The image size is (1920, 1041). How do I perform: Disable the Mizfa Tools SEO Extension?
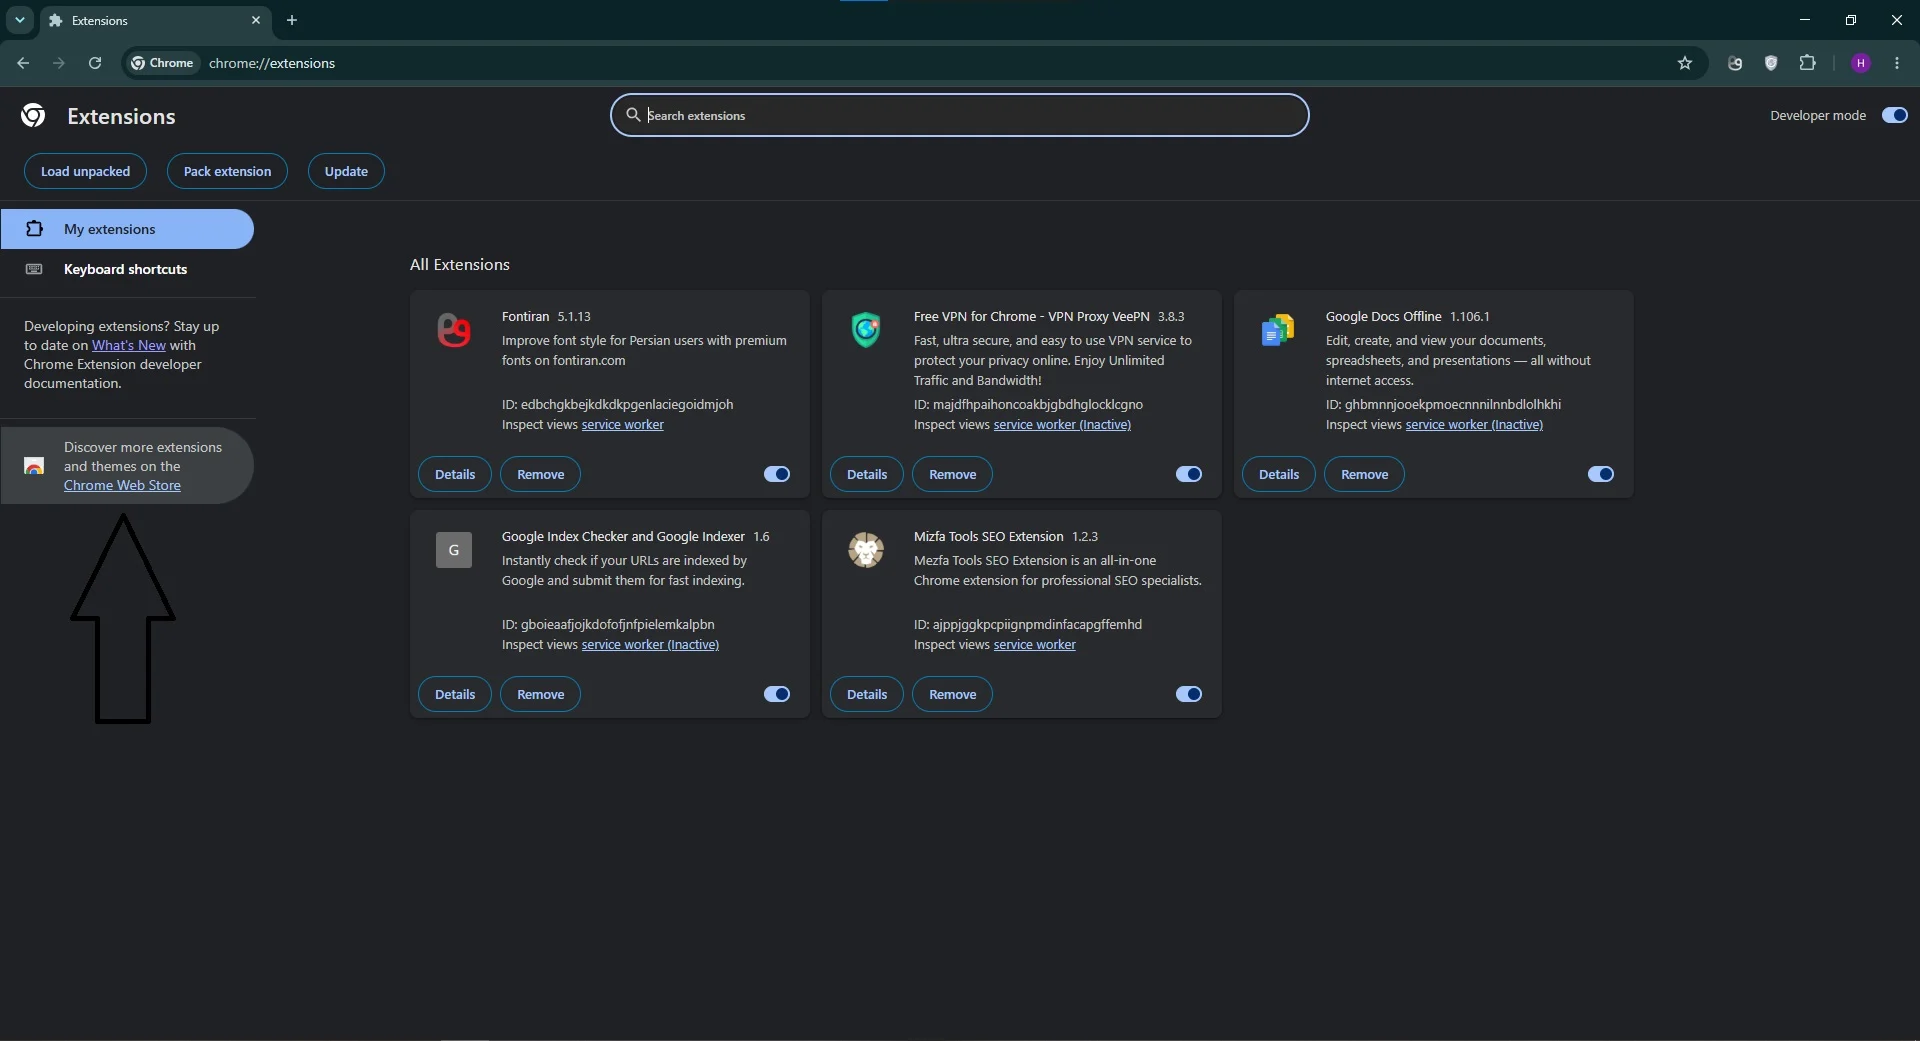click(1189, 694)
